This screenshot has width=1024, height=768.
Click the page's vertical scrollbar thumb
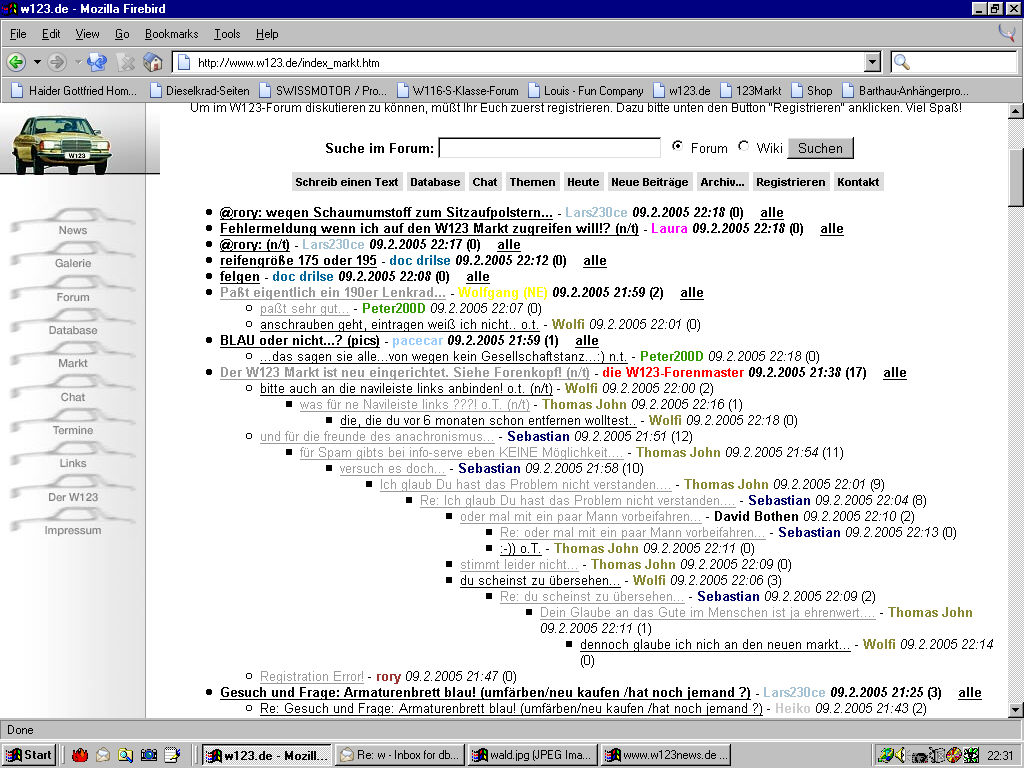coord(1016,176)
